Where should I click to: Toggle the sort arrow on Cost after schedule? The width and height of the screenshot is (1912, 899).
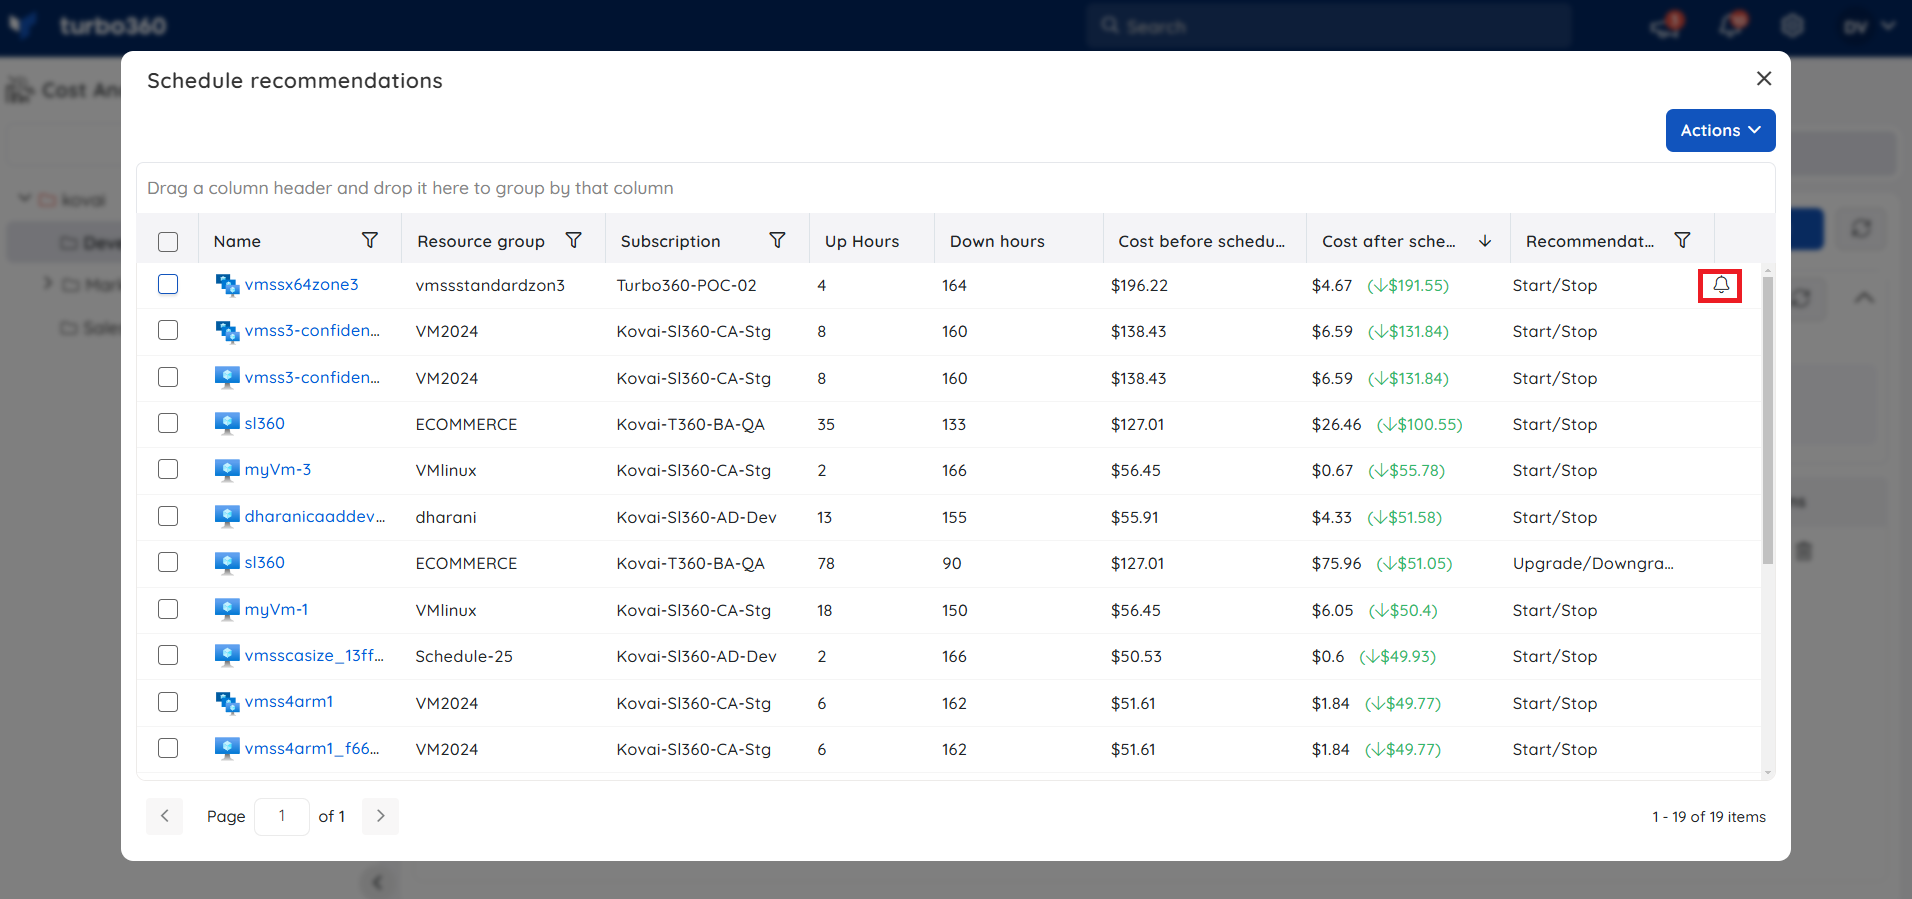click(x=1485, y=241)
